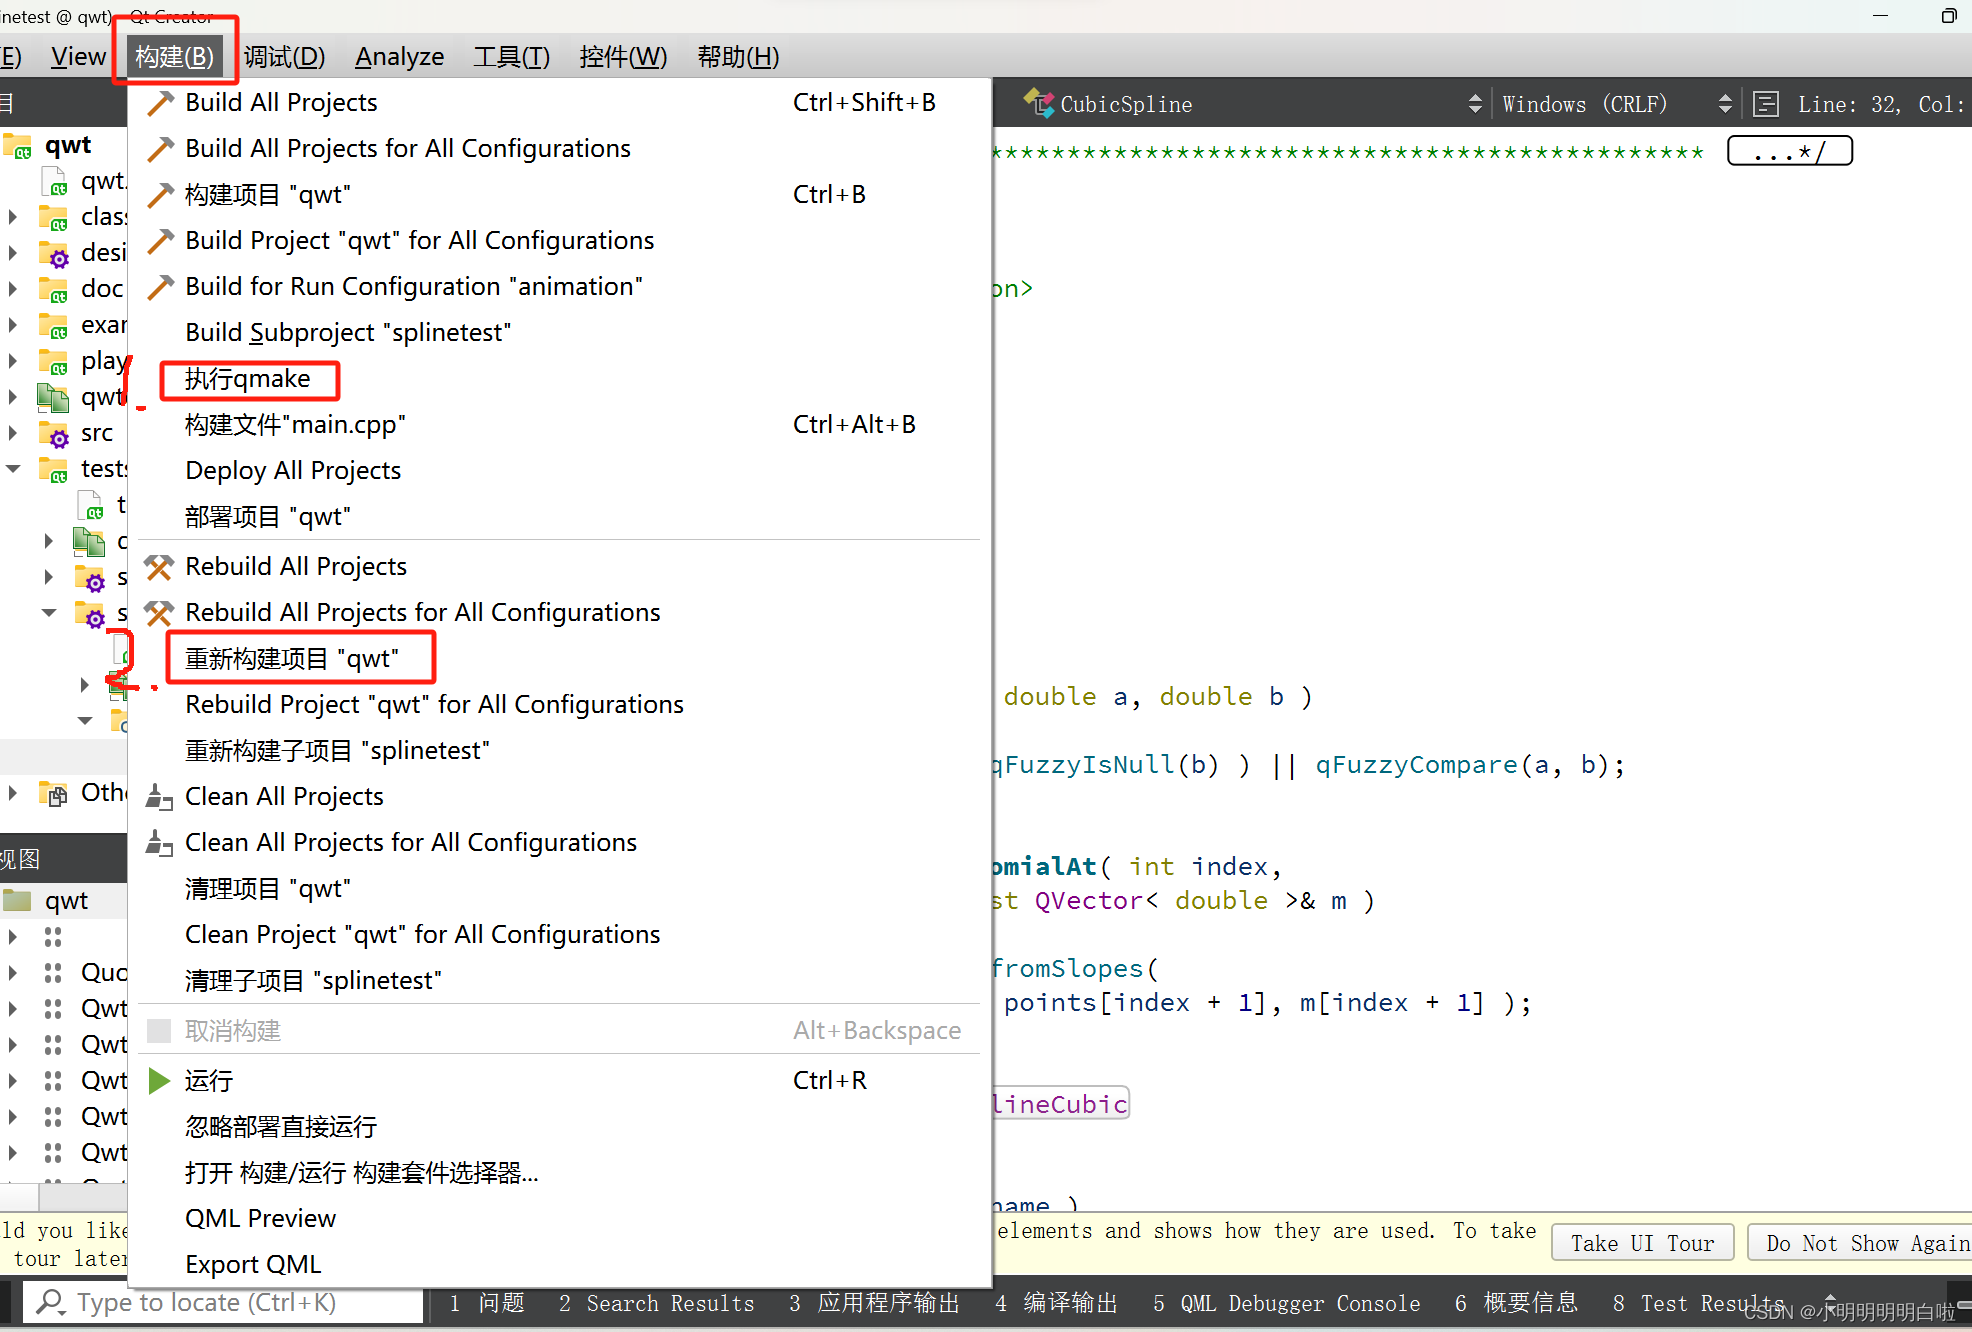Choose 重新构建项目 "qwt" from menu
The width and height of the screenshot is (1972, 1332).
click(x=292, y=659)
